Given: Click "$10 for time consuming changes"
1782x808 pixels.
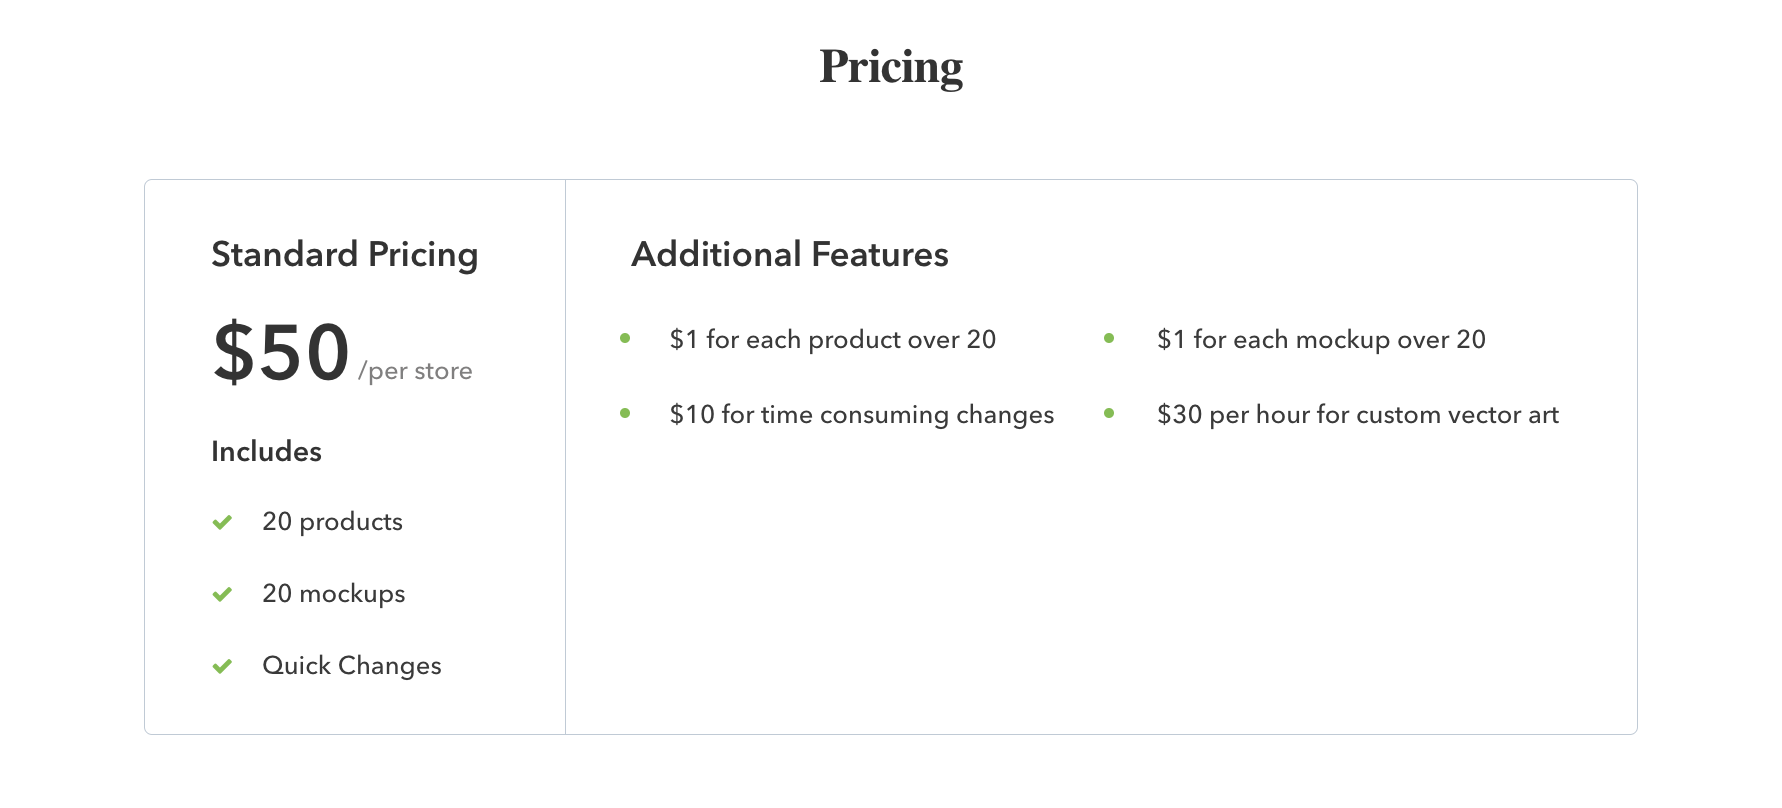Looking at the screenshot, I should [861, 414].
